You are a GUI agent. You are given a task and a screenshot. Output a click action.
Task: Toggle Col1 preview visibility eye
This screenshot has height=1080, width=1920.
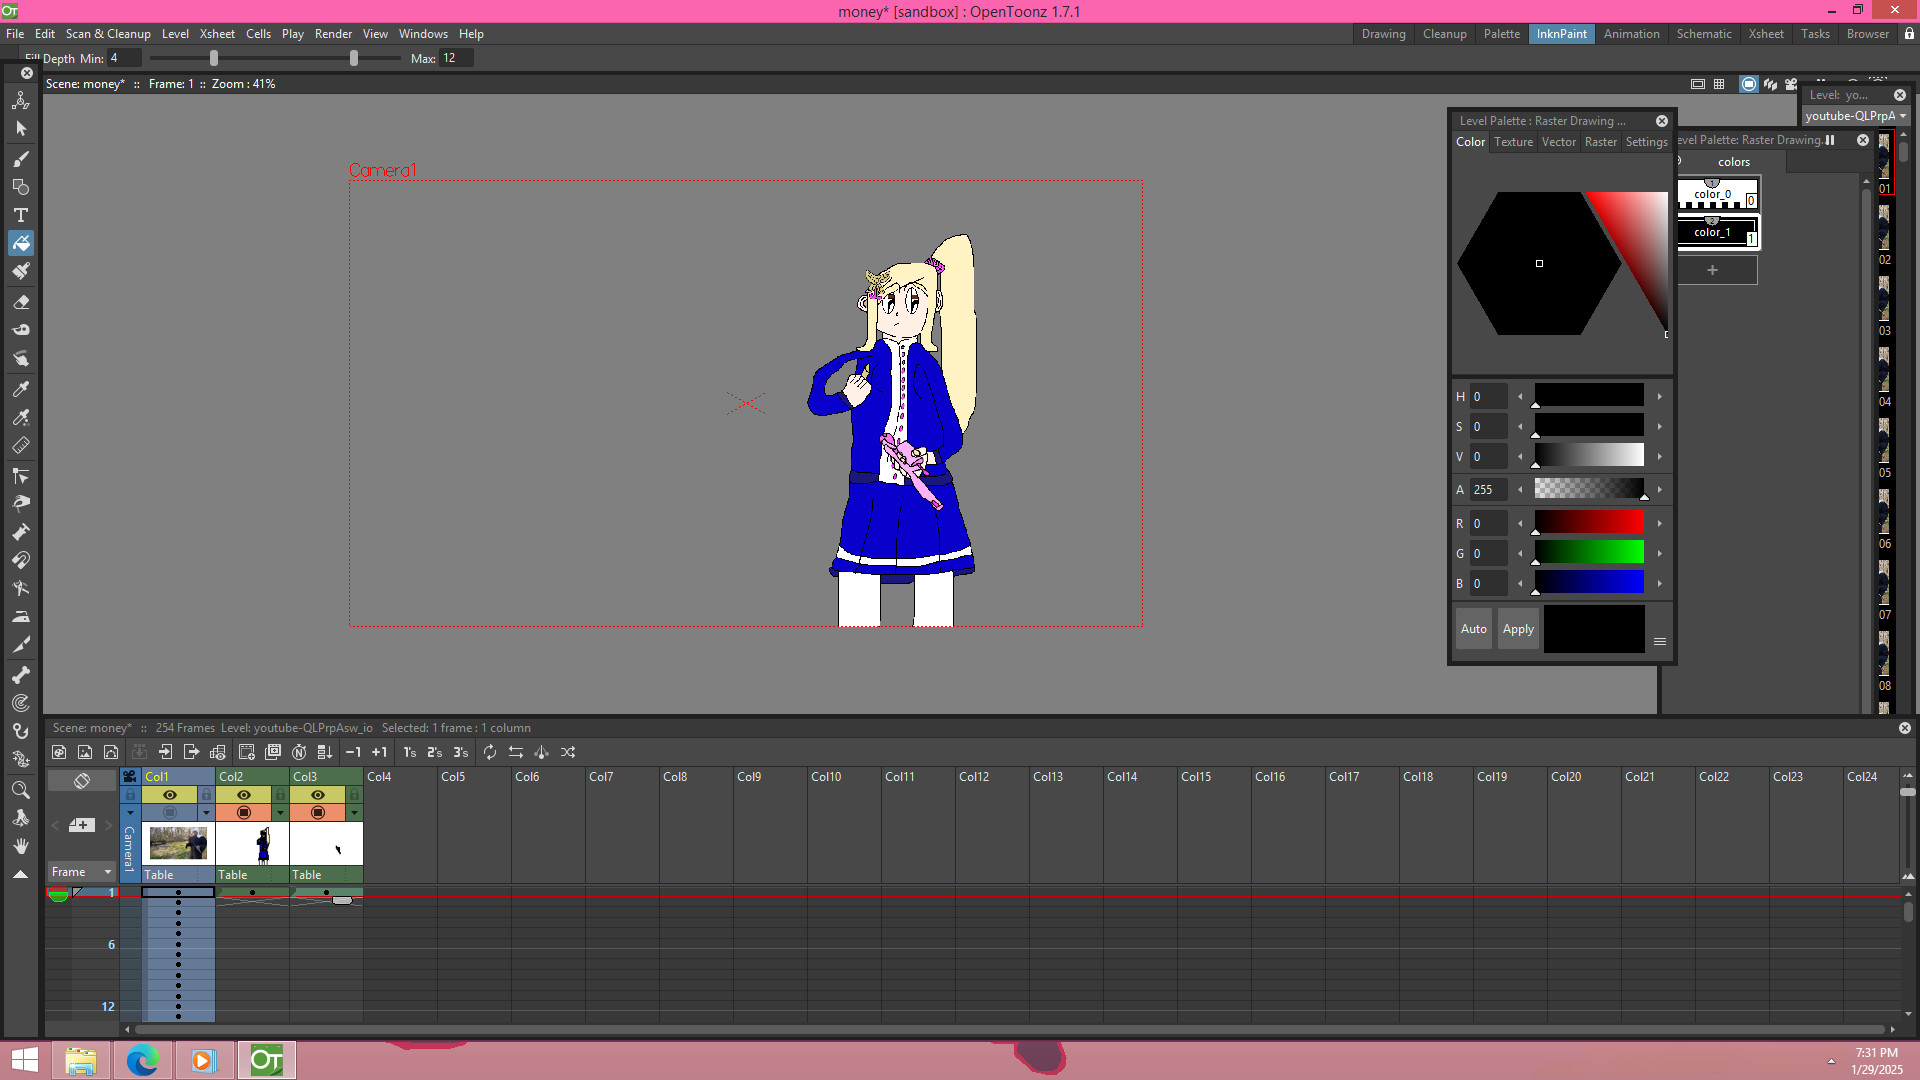(x=170, y=795)
